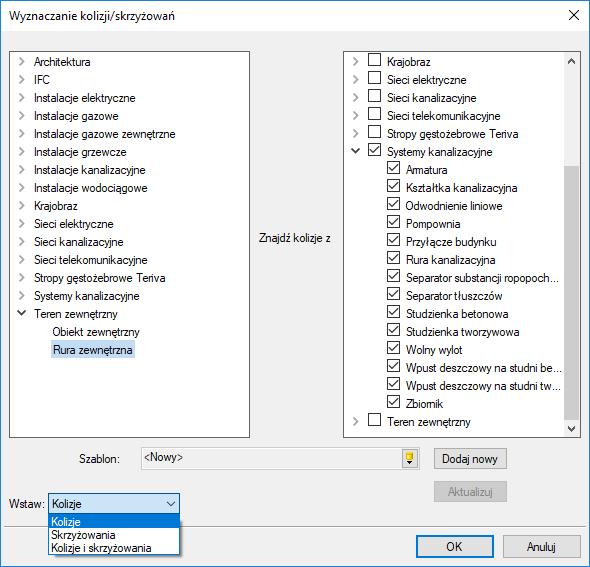This screenshot has width=590, height=567.
Task: Click the right list scrollbar up arrow
Action: (571, 61)
